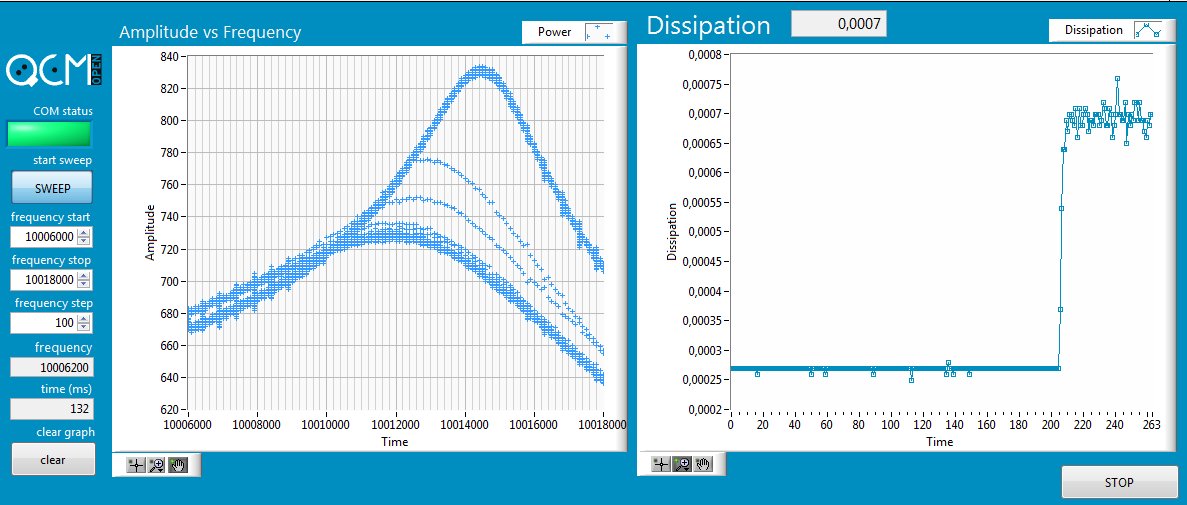1187x505 pixels.
Task: Click the y-axis minimum 0,0002 on Dissipation graph
Action: [703, 410]
